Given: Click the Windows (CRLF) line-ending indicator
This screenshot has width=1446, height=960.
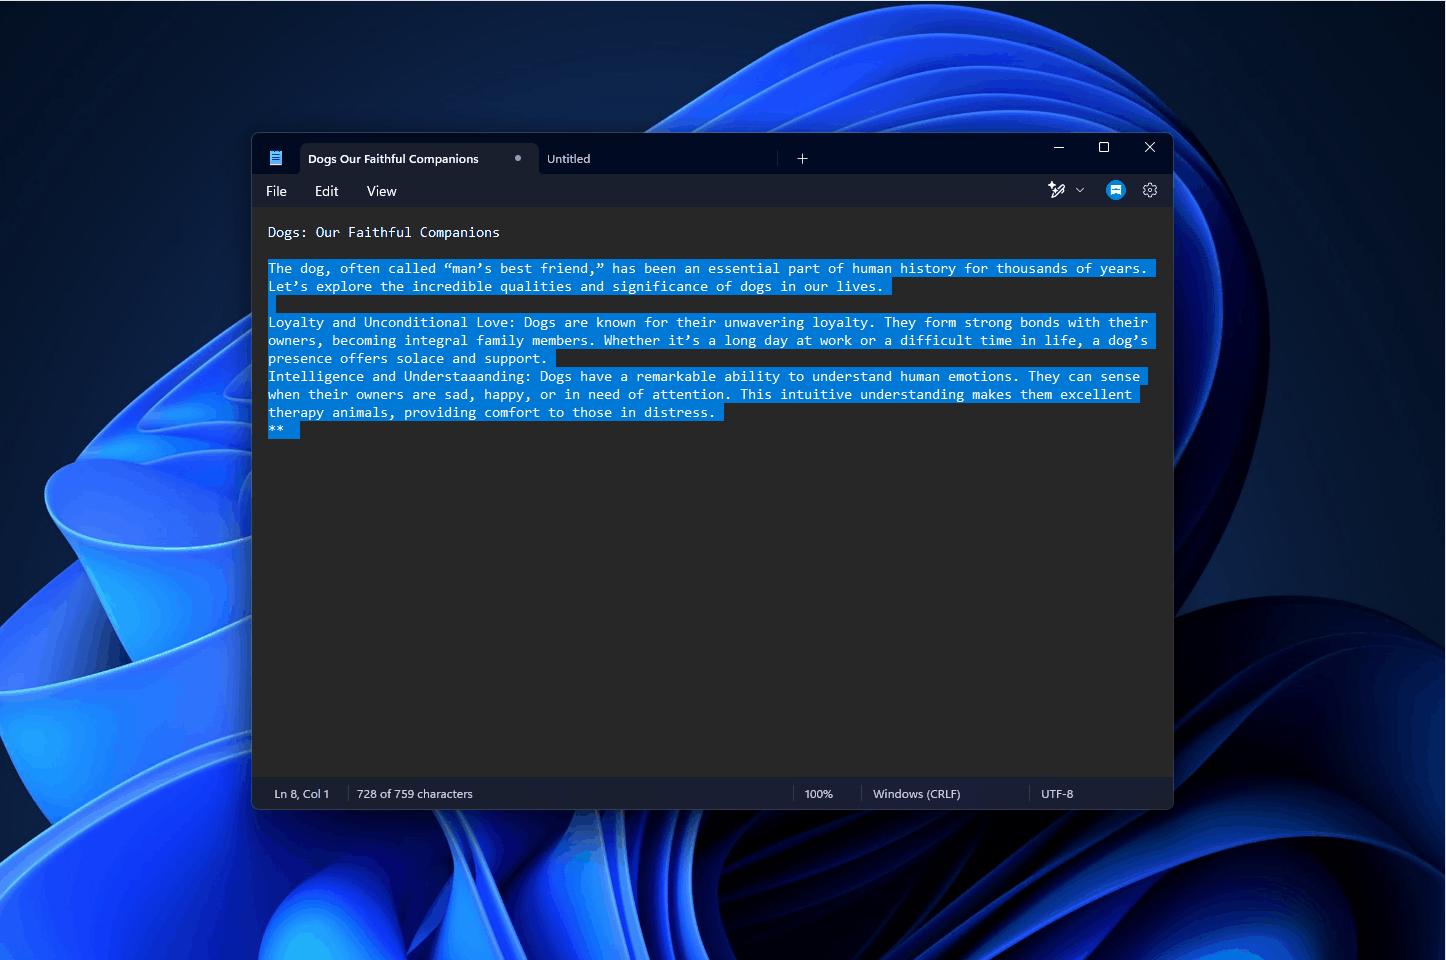Looking at the screenshot, I should pos(915,793).
